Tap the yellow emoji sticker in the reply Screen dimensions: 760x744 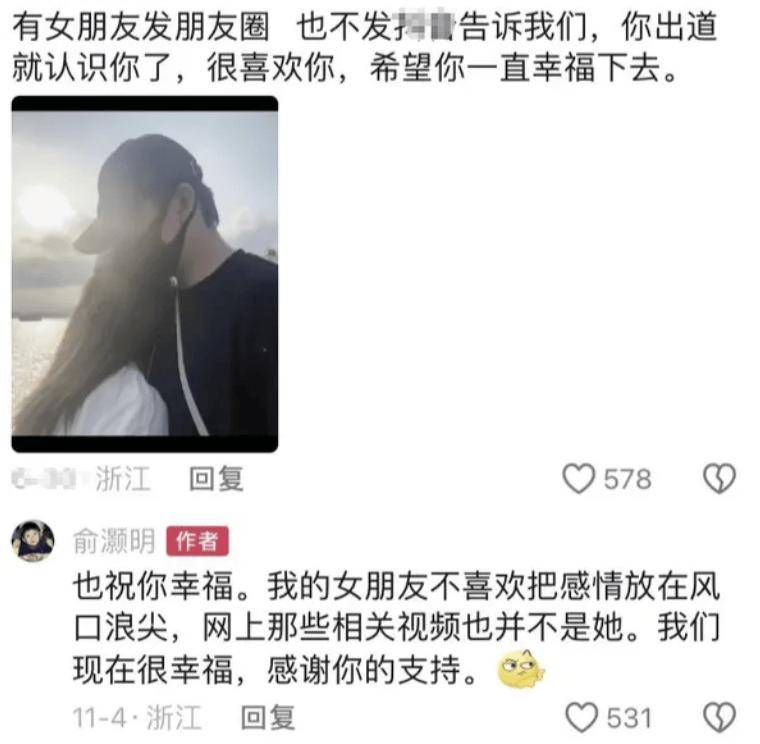pos(521,670)
